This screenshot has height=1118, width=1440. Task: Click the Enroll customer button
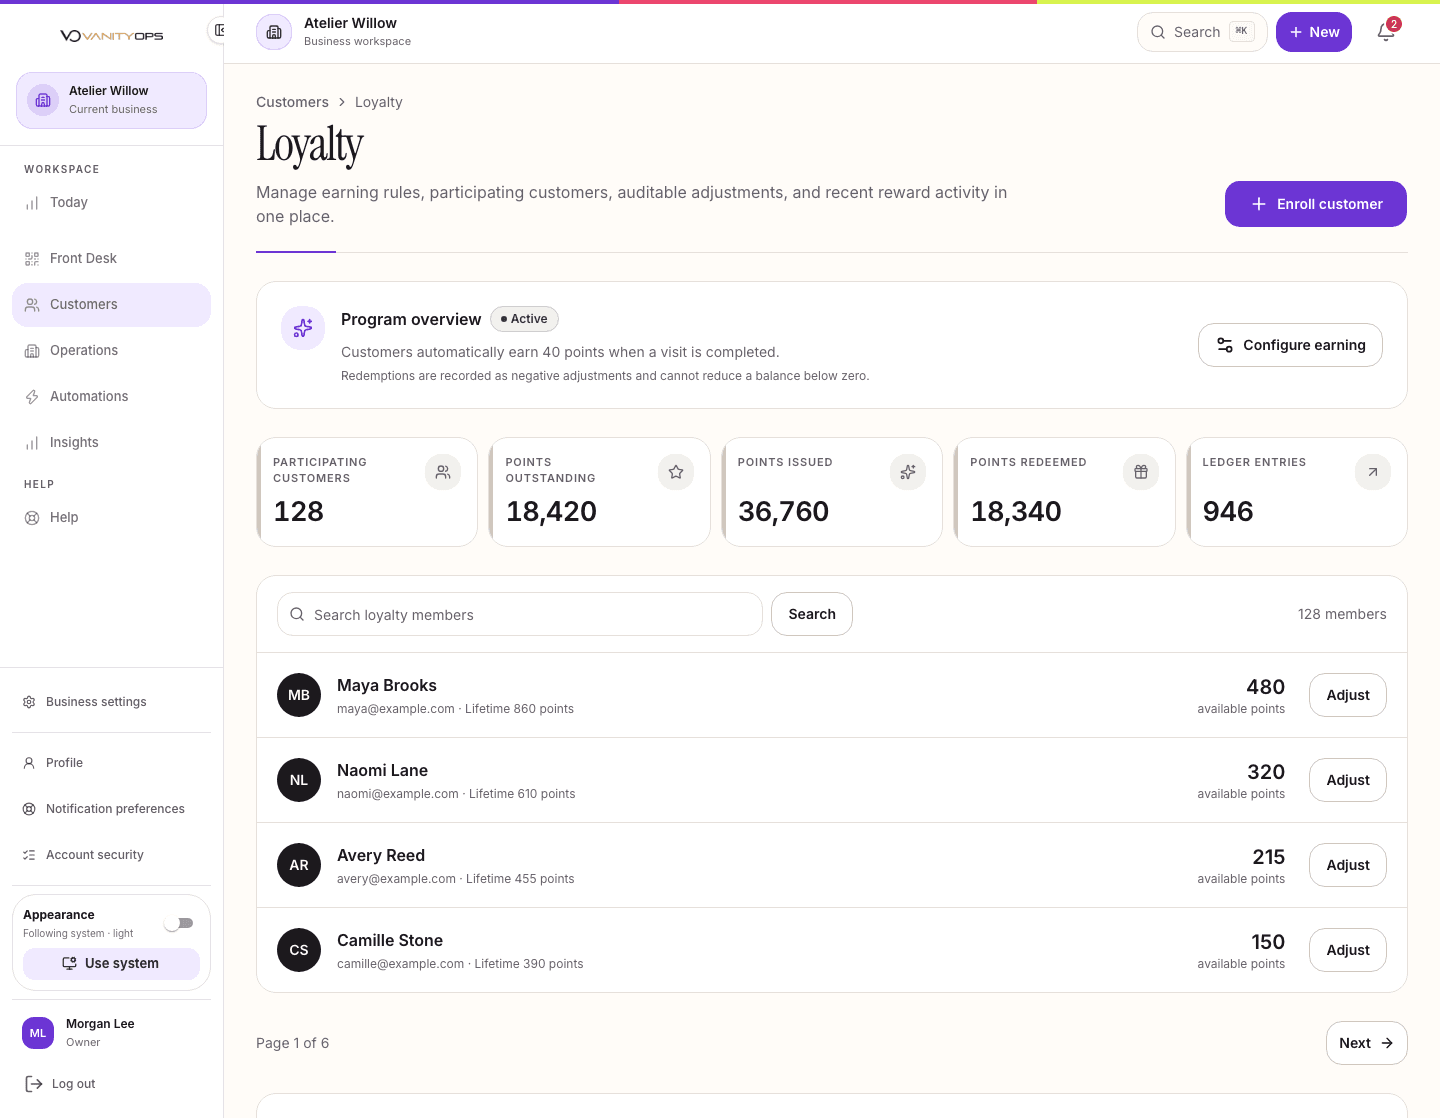click(x=1316, y=204)
